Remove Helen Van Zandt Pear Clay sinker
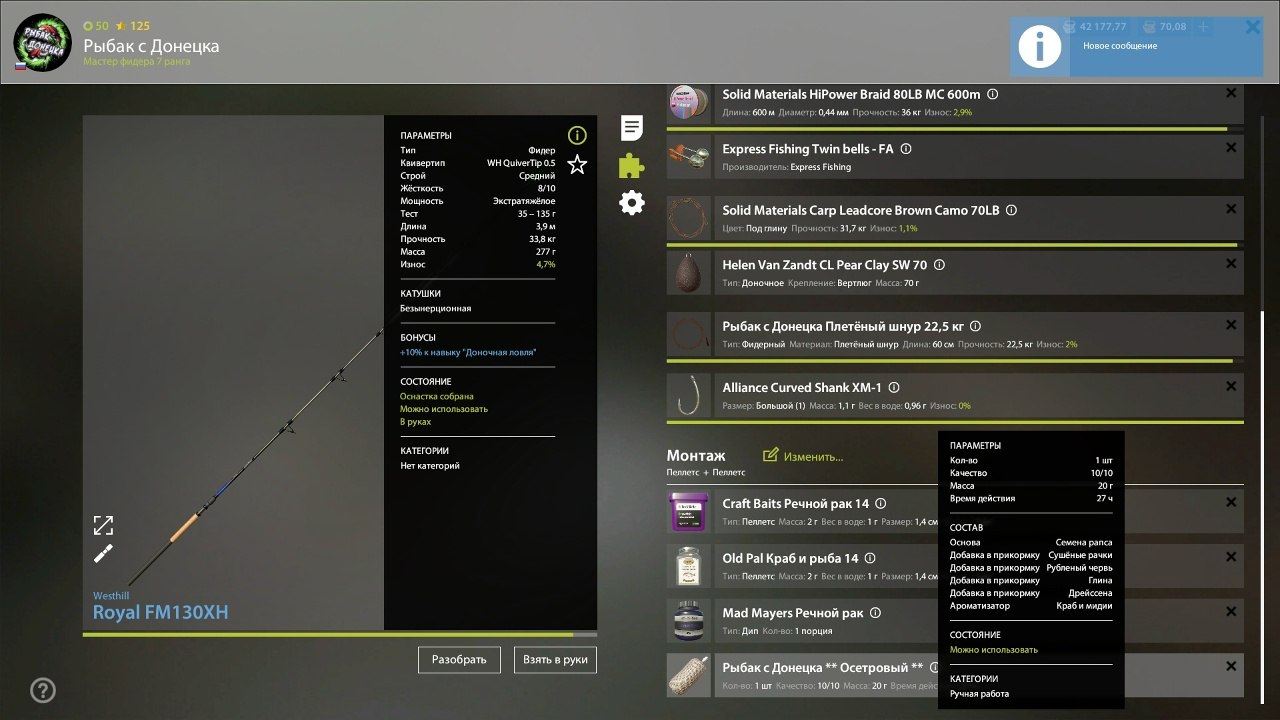Image resolution: width=1280 pixels, height=720 pixels. pos(1231,264)
